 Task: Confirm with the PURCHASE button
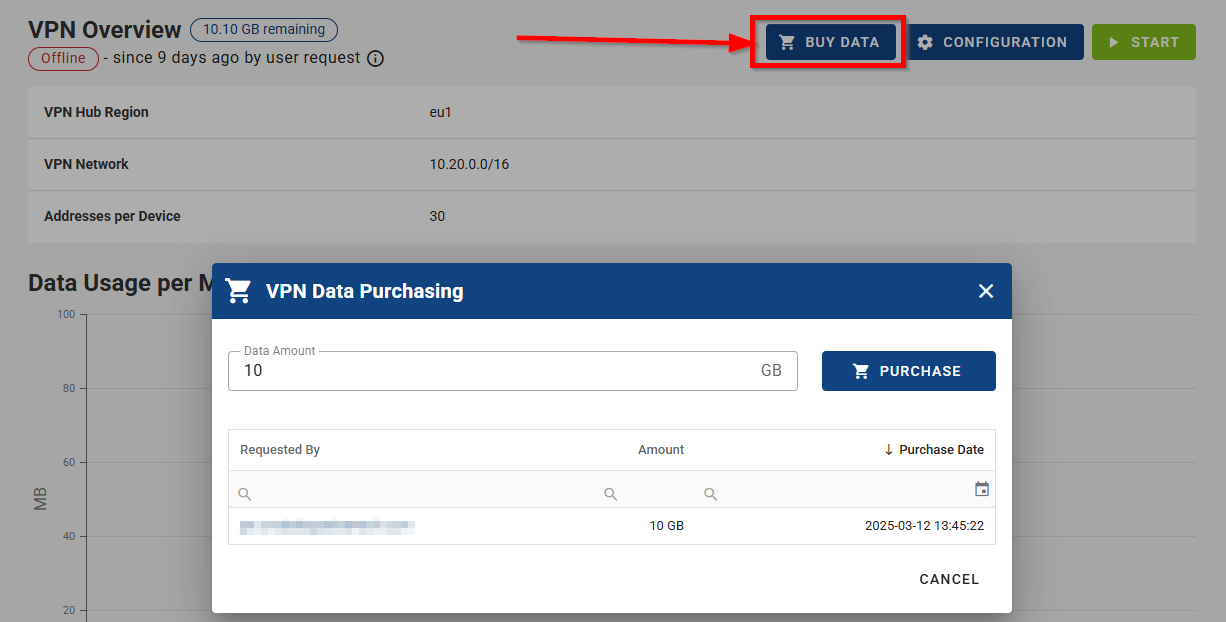coord(908,371)
